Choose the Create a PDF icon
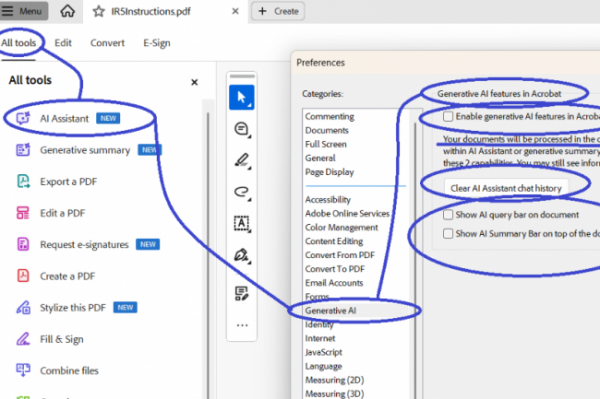Image resolution: width=600 pixels, height=399 pixels. coord(23,276)
